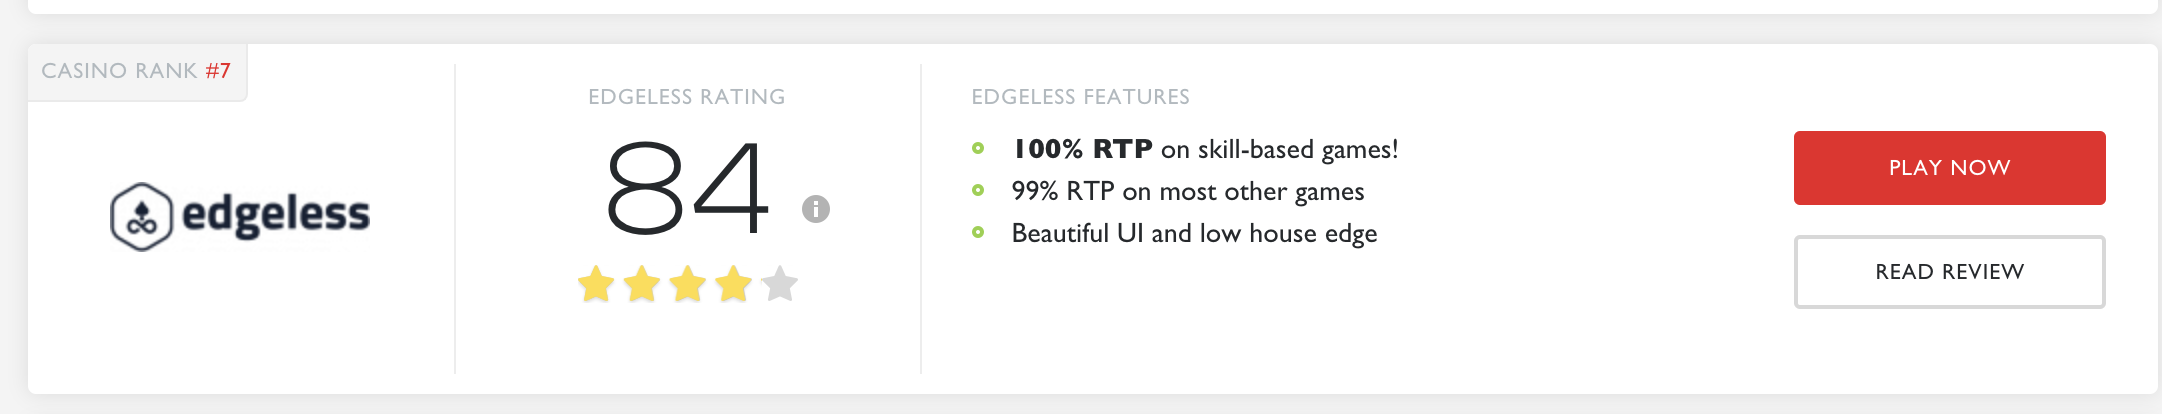This screenshot has width=2162, height=414.
Task: Click the Edgeless Rating heading
Action: (x=687, y=97)
